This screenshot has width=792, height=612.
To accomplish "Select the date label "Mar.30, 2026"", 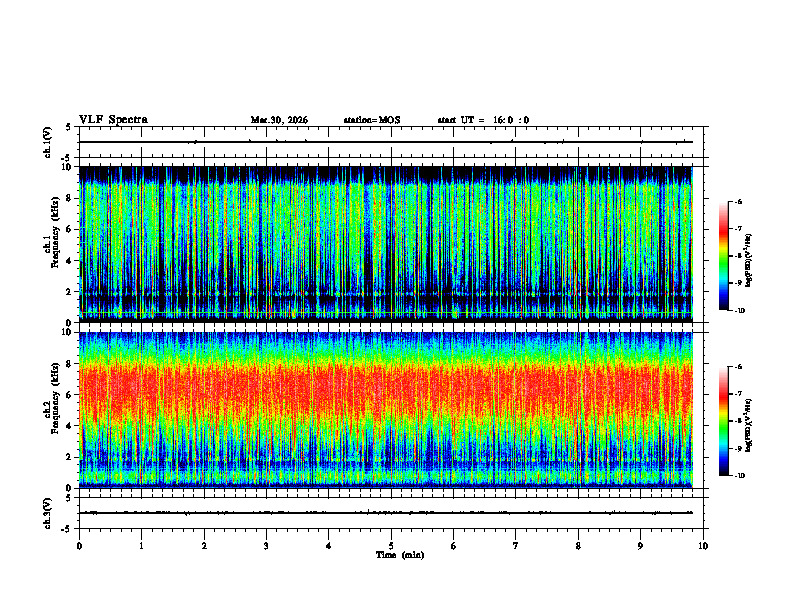I will [x=279, y=120].
